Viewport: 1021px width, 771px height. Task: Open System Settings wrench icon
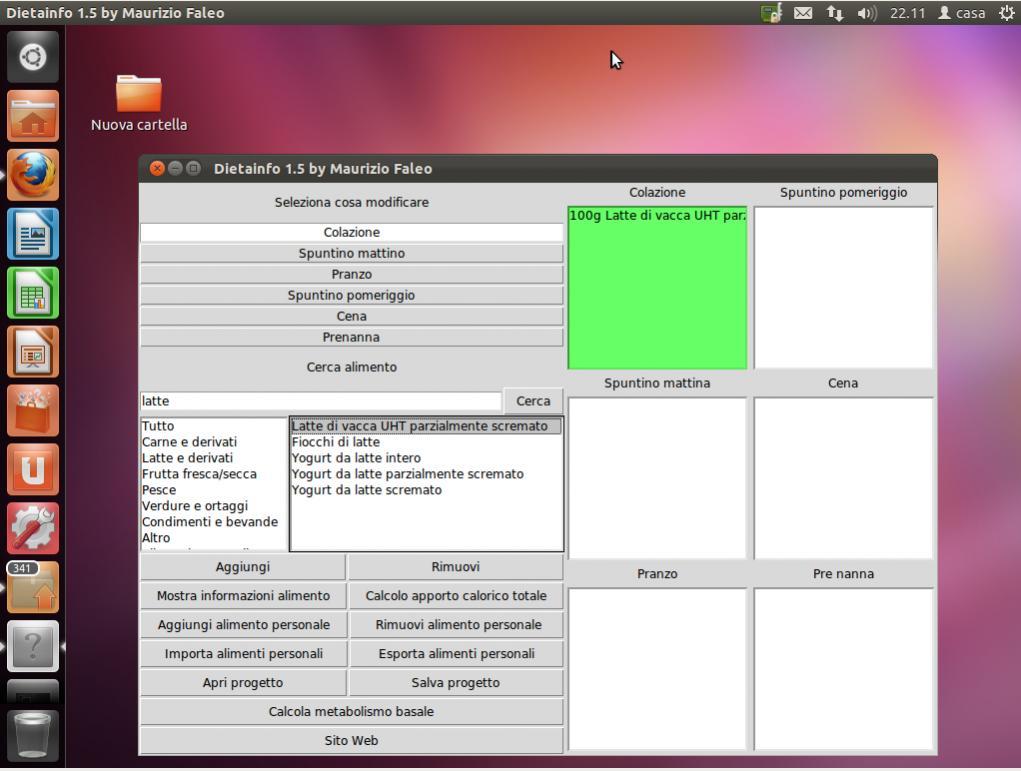click(x=33, y=529)
